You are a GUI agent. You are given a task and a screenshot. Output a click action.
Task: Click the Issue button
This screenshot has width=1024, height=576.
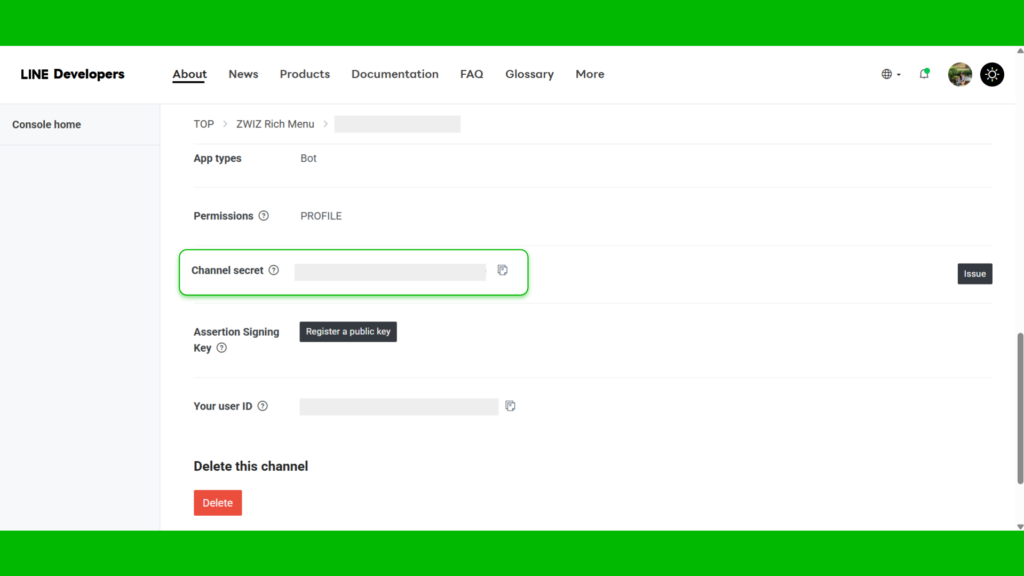point(975,274)
